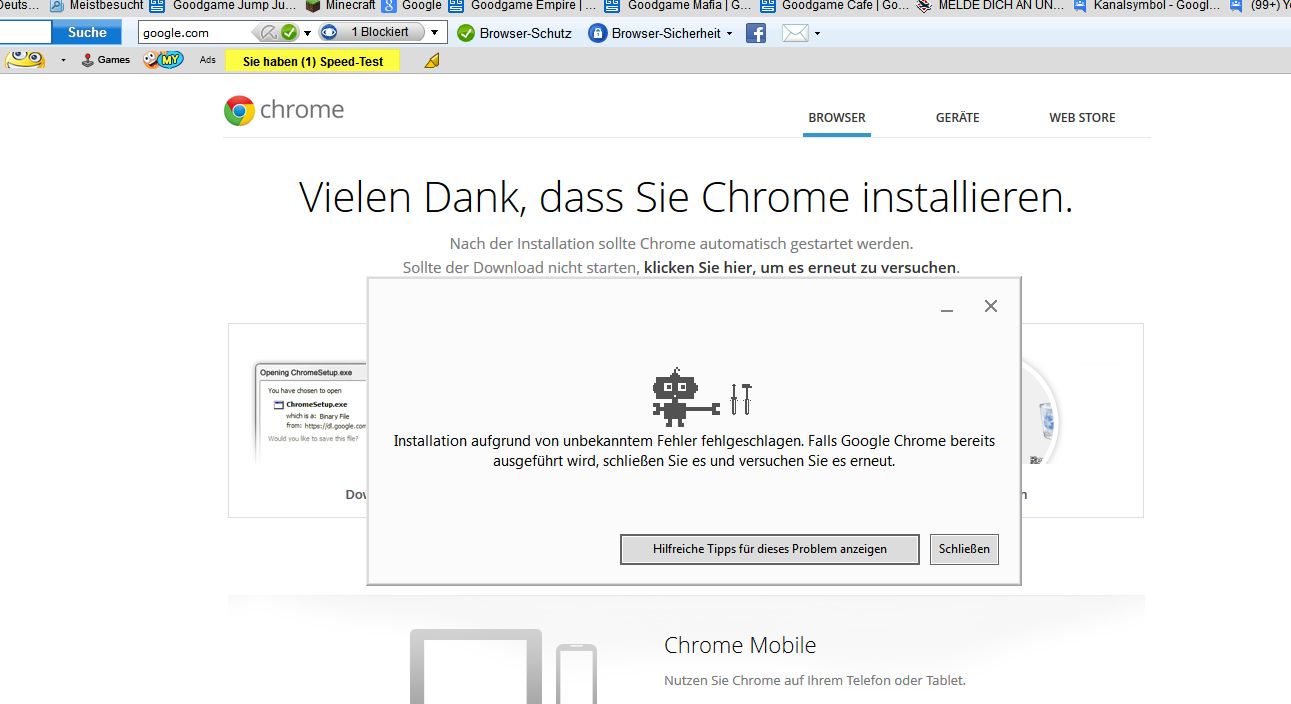This screenshot has height=704, width=1291.
Task: Switch to the WEB STORE tab
Action: pyautogui.click(x=1082, y=117)
